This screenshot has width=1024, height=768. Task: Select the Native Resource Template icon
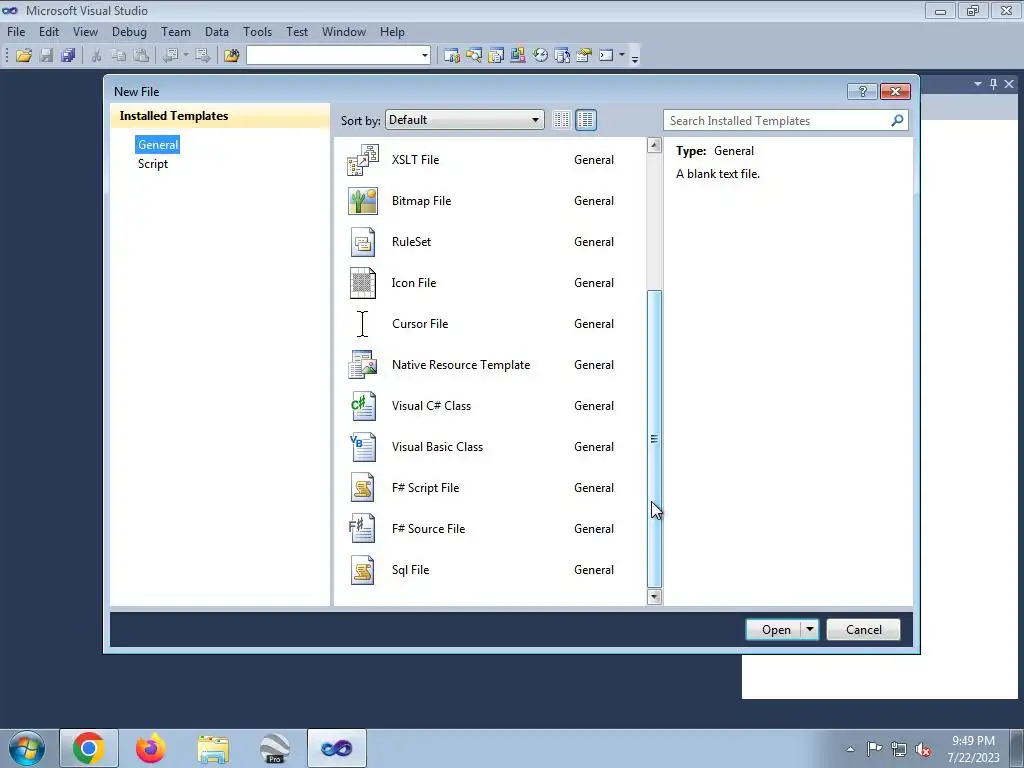click(x=362, y=365)
